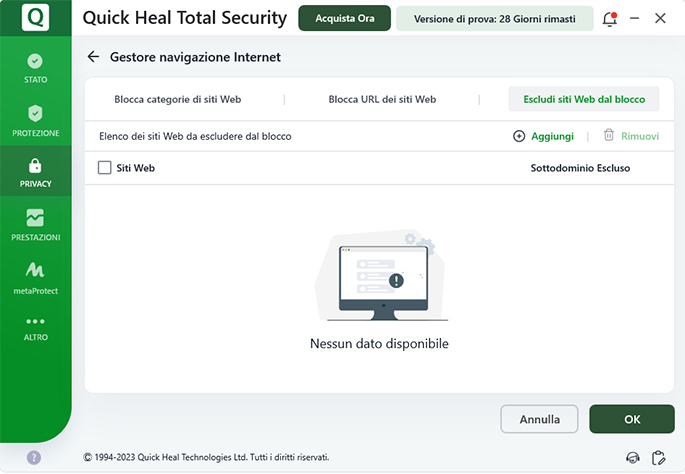
Task: Open the Protezione section in sidebar
Action: pyautogui.click(x=35, y=114)
